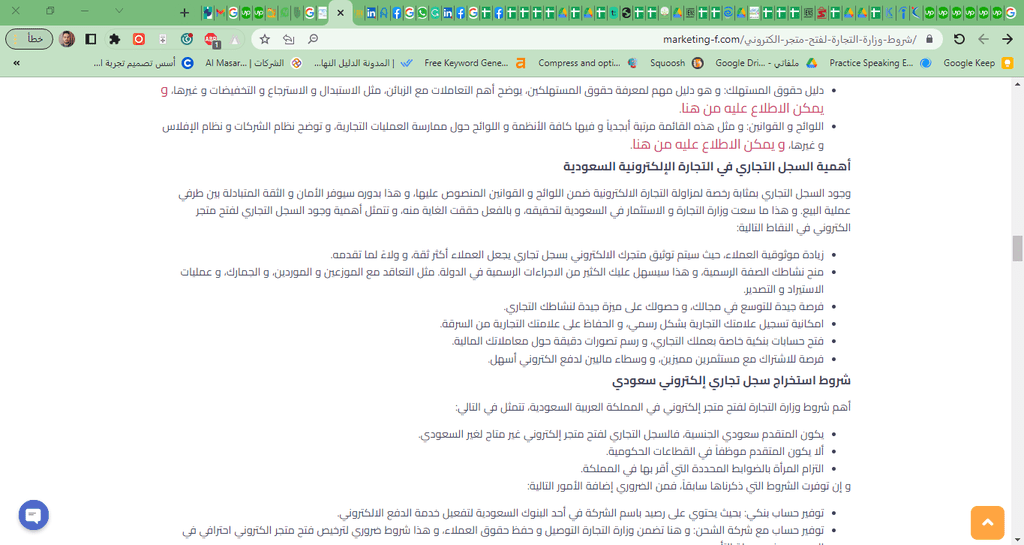Switch to the Gmail tab

point(220,12)
